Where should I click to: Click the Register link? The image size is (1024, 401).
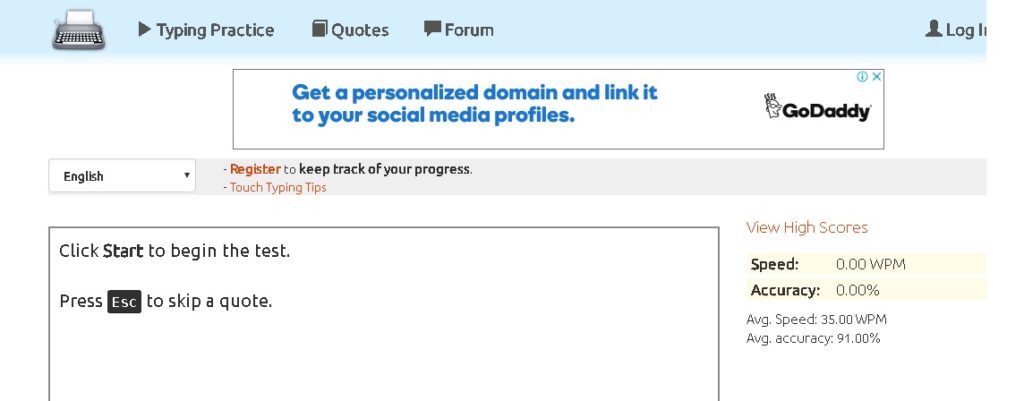(x=255, y=169)
